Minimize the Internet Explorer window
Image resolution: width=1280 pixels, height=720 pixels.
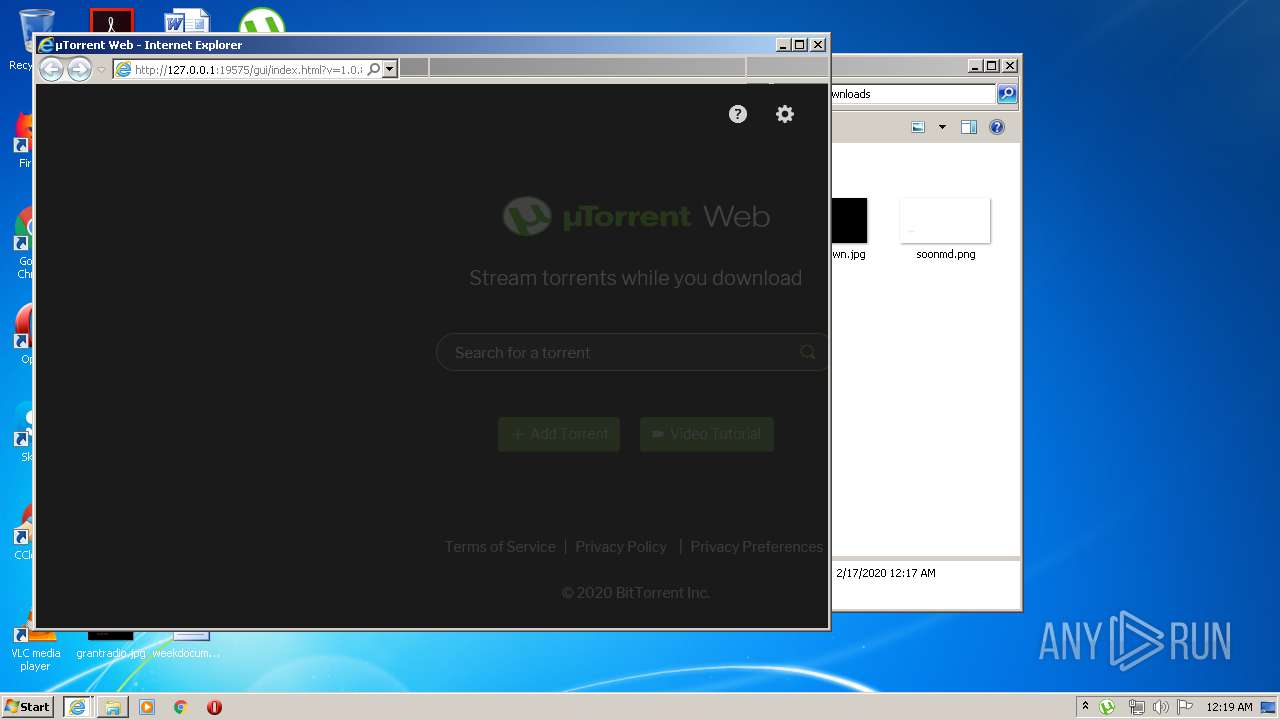[783, 45]
